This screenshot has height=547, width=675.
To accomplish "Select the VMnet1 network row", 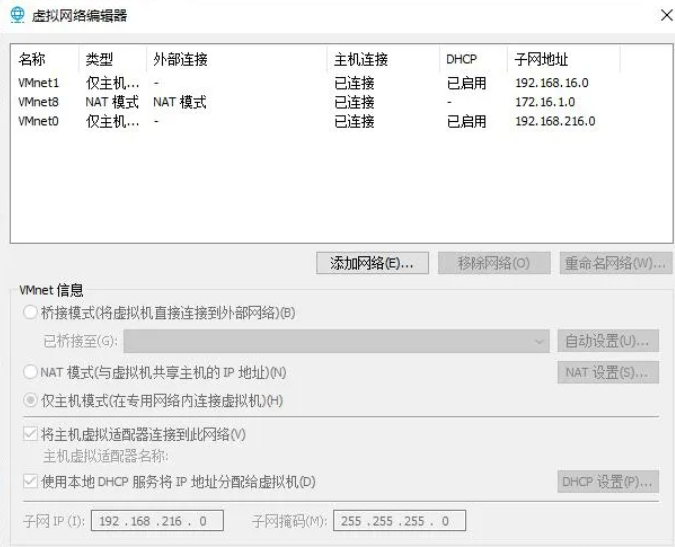I will point(341,83).
